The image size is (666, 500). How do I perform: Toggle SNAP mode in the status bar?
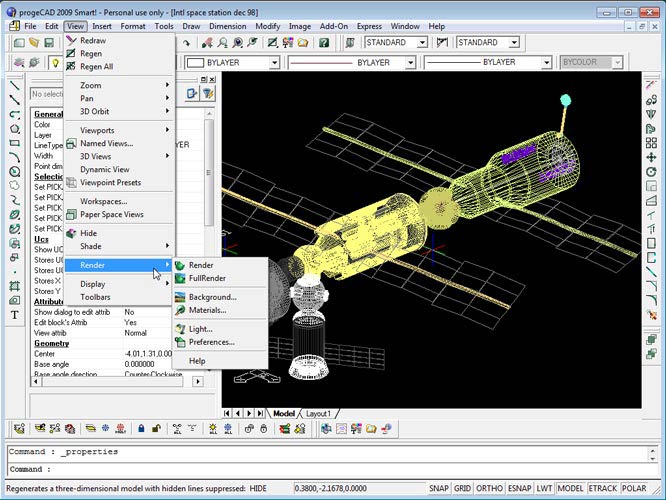click(x=439, y=488)
